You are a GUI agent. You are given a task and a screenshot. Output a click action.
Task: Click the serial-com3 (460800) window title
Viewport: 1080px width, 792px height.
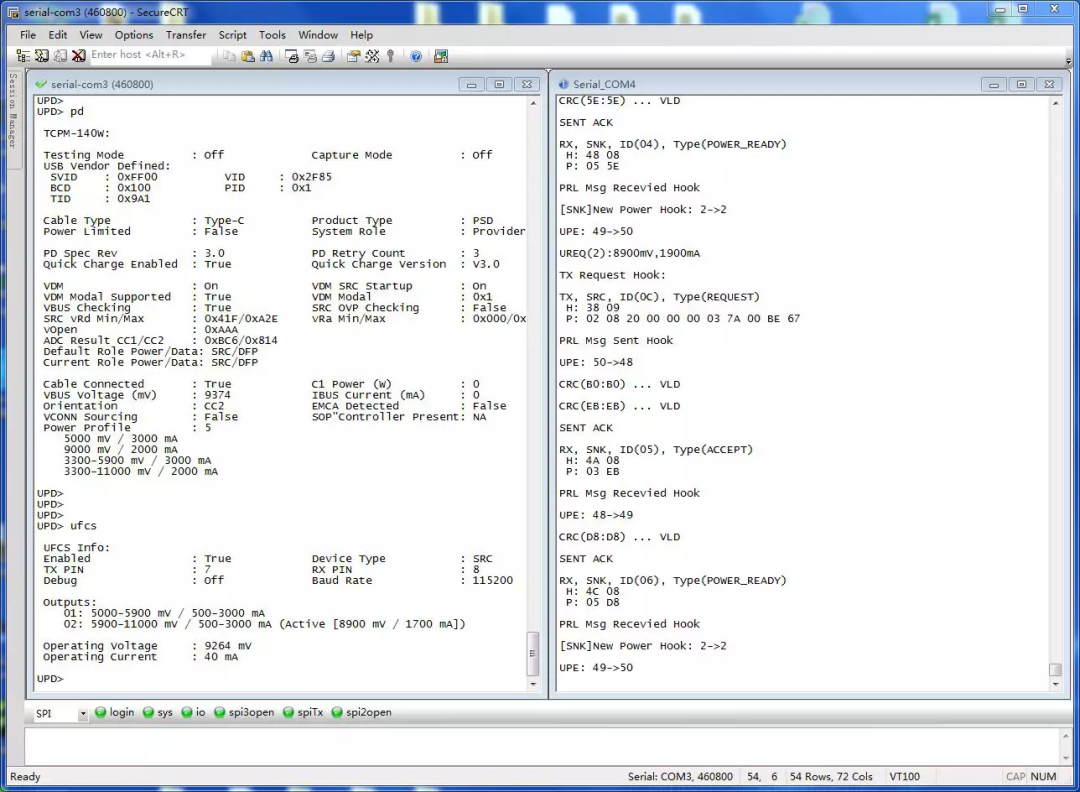coord(102,84)
